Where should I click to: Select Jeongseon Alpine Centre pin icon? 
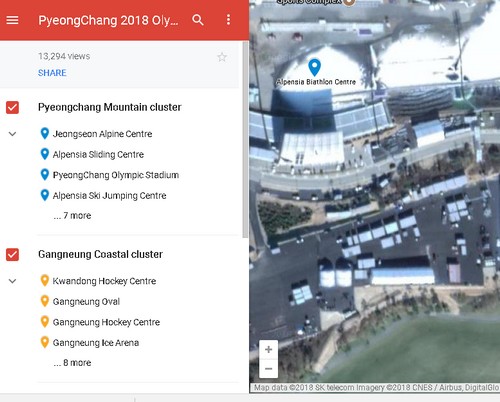45,133
